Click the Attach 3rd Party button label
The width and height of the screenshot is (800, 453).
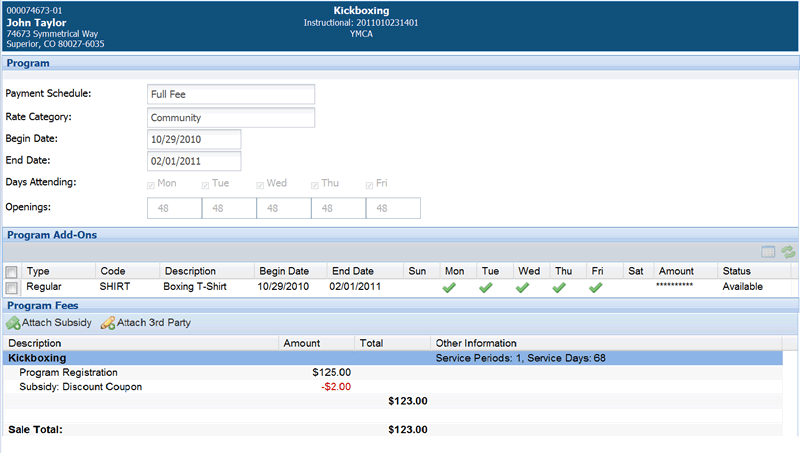point(154,322)
